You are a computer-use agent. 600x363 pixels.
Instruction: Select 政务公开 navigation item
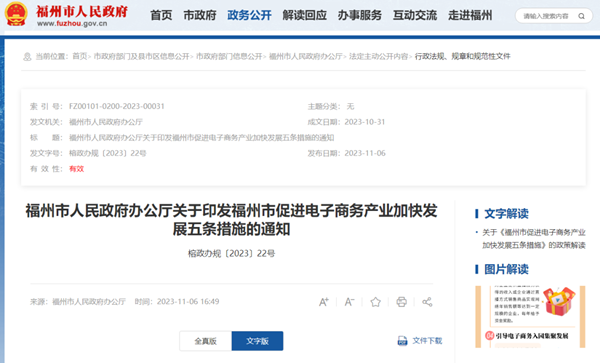249,15
